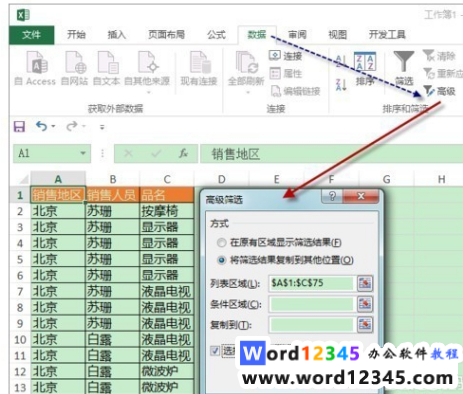
Task: Clear filter (清除)
Action: (439, 56)
